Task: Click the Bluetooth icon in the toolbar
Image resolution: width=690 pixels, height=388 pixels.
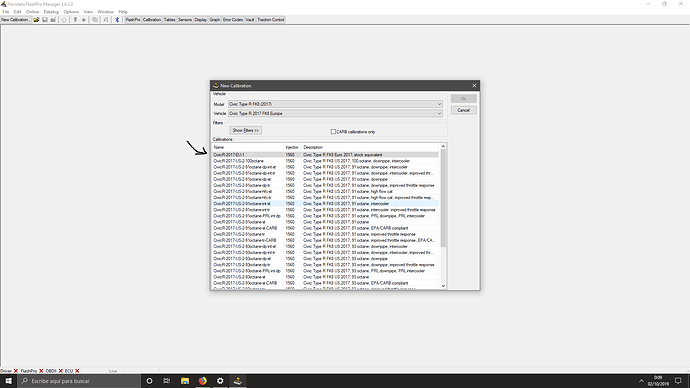Action: pyautogui.click(x=117, y=20)
